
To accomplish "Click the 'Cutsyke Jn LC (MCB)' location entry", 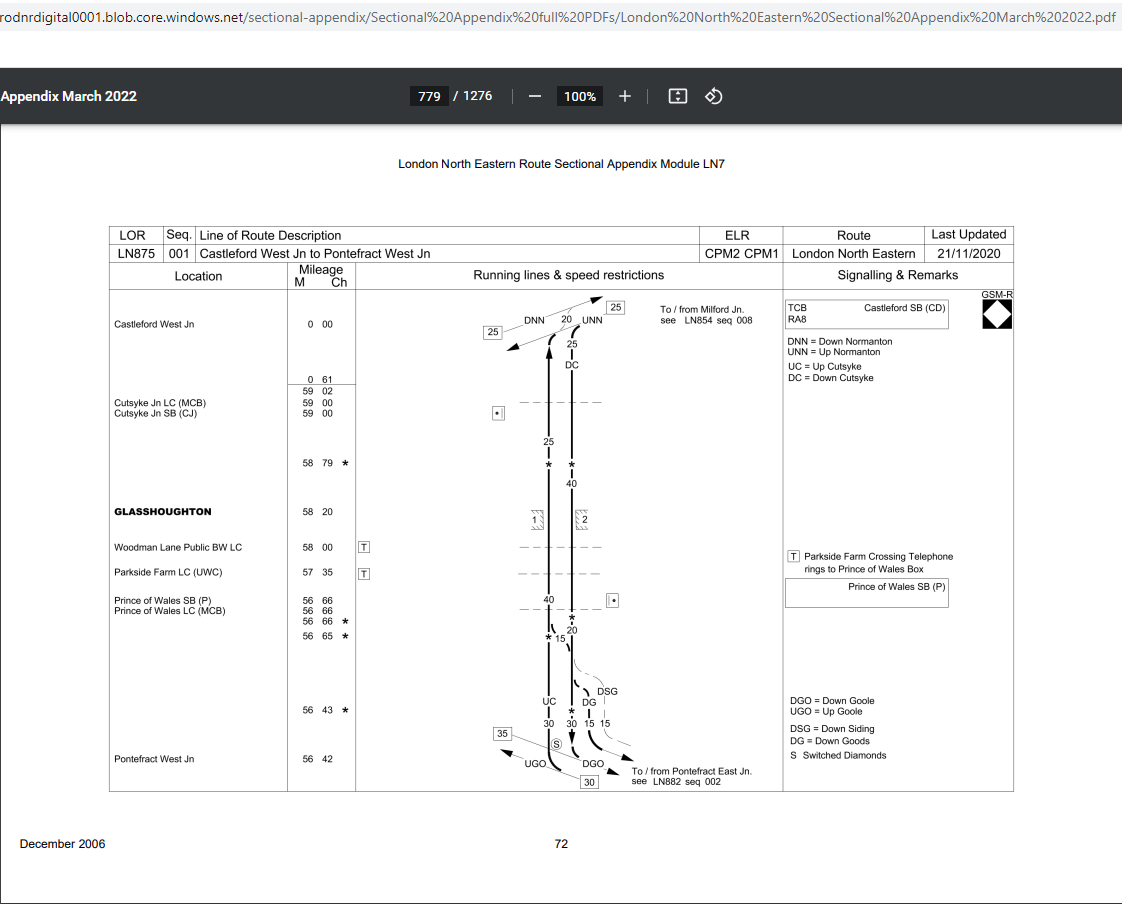I will tap(160, 403).
